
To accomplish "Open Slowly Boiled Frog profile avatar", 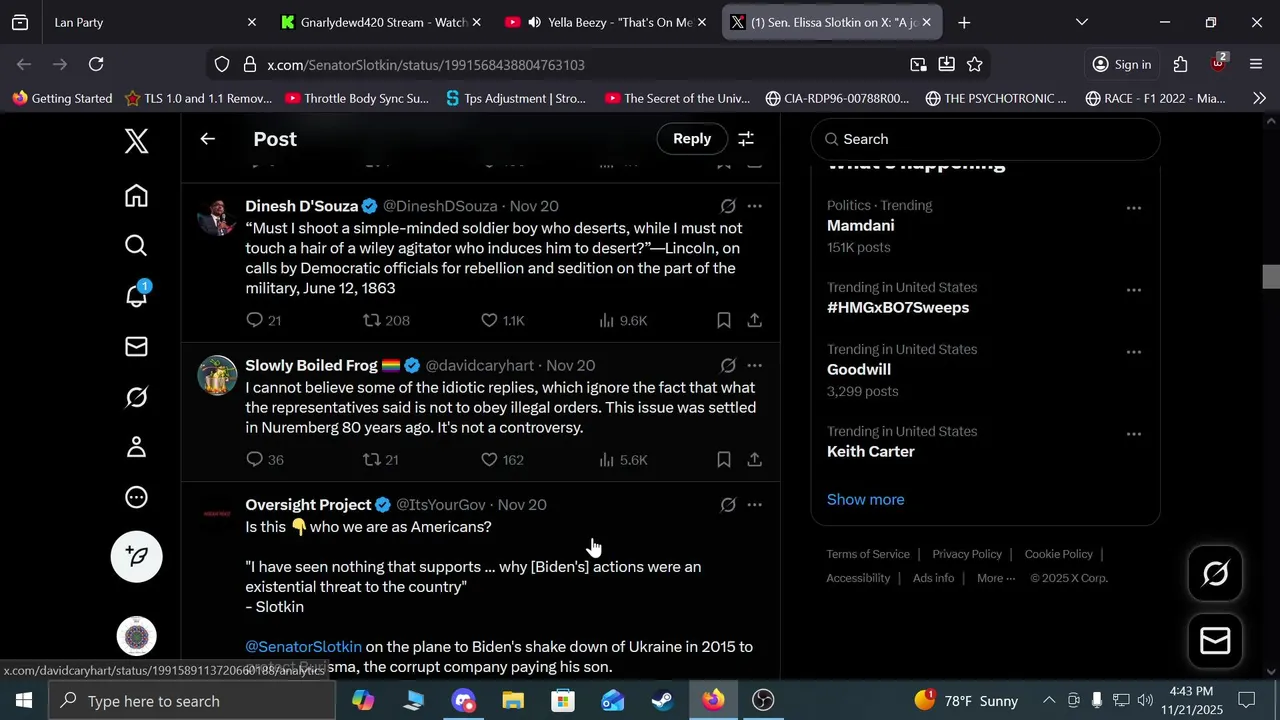I will click(x=217, y=375).
